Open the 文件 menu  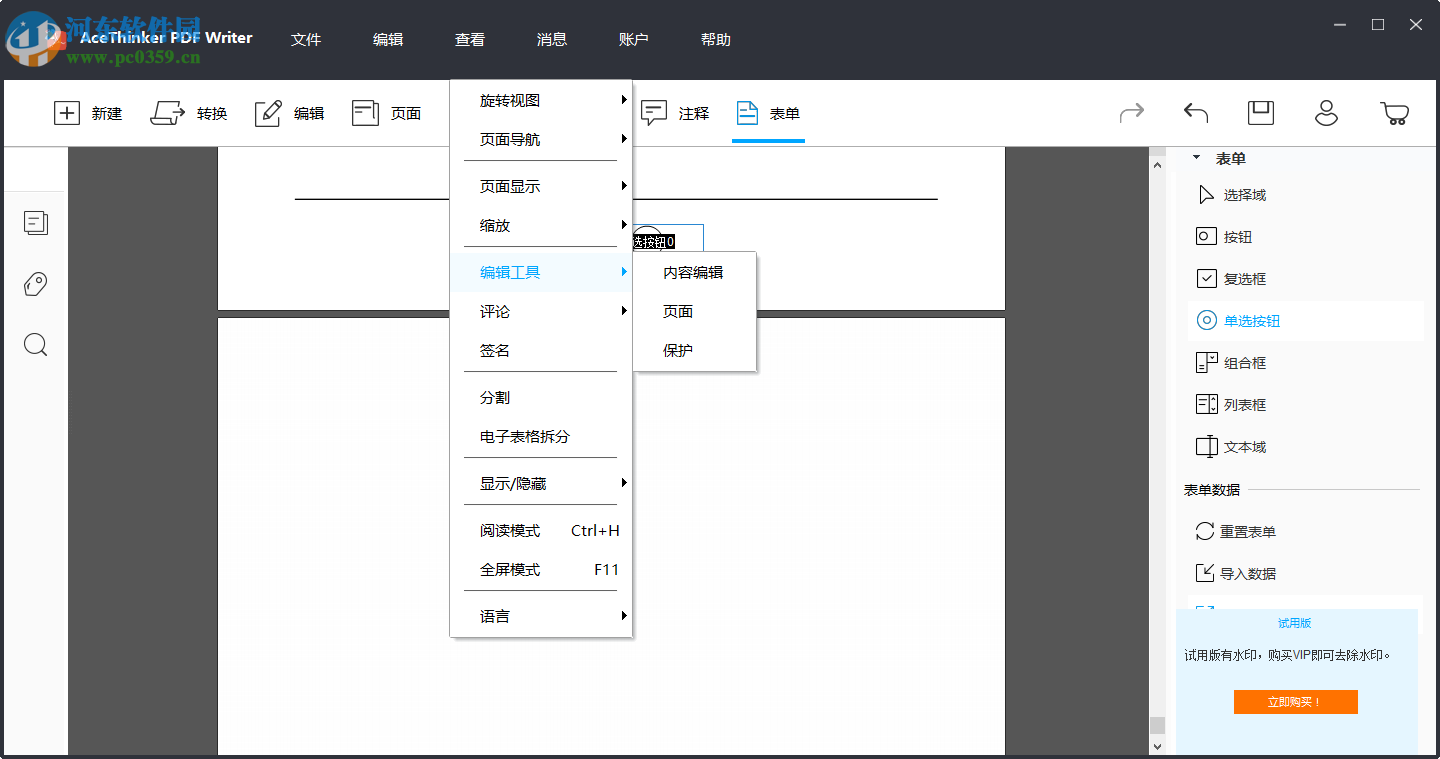tap(306, 39)
